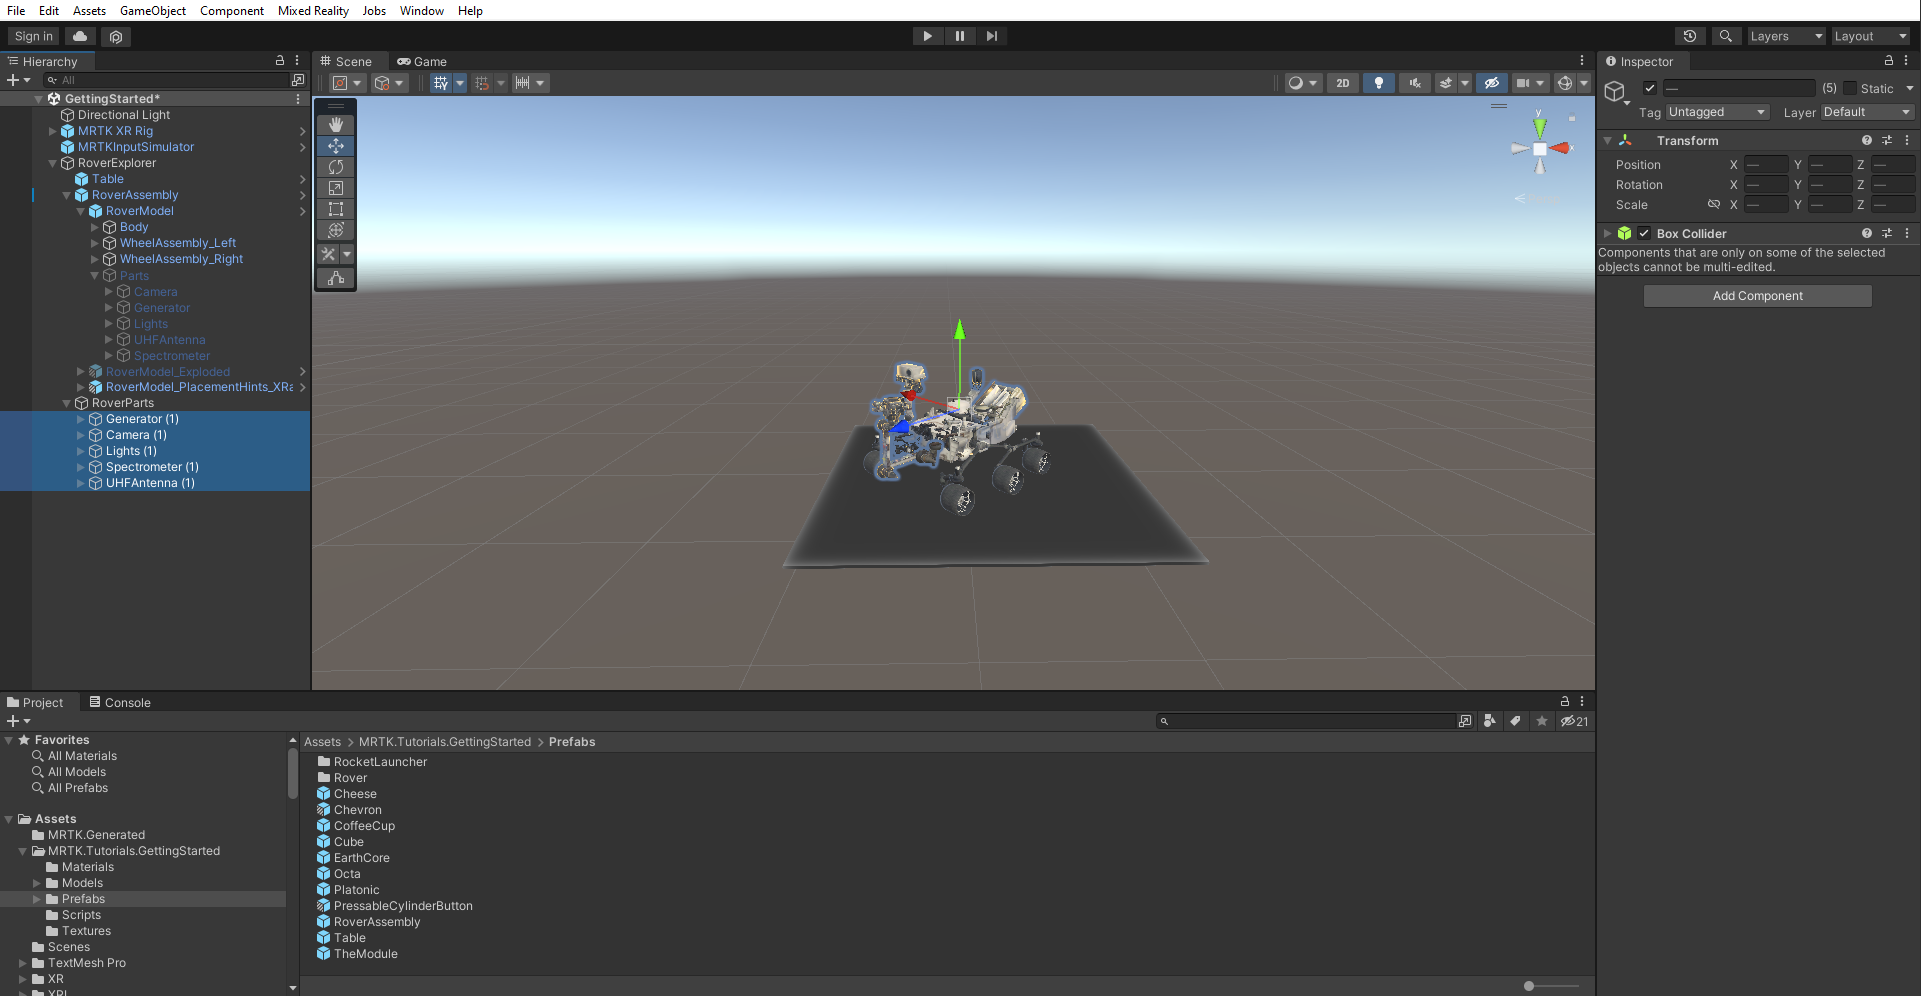This screenshot has height=996, width=1921.
Task: Open the custom editor tools wrench icon
Action: (329, 254)
